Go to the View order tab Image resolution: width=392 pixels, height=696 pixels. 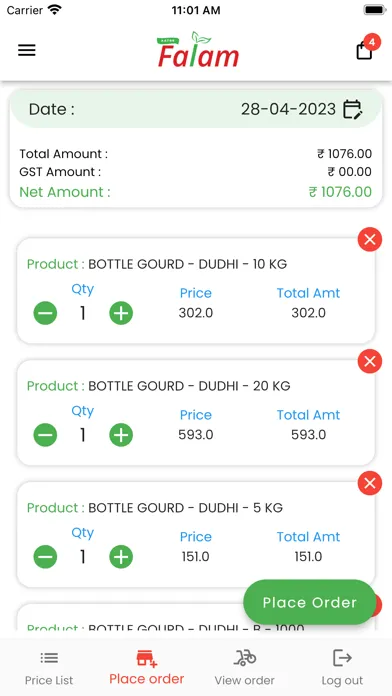pyautogui.click(x=245, y=669)
